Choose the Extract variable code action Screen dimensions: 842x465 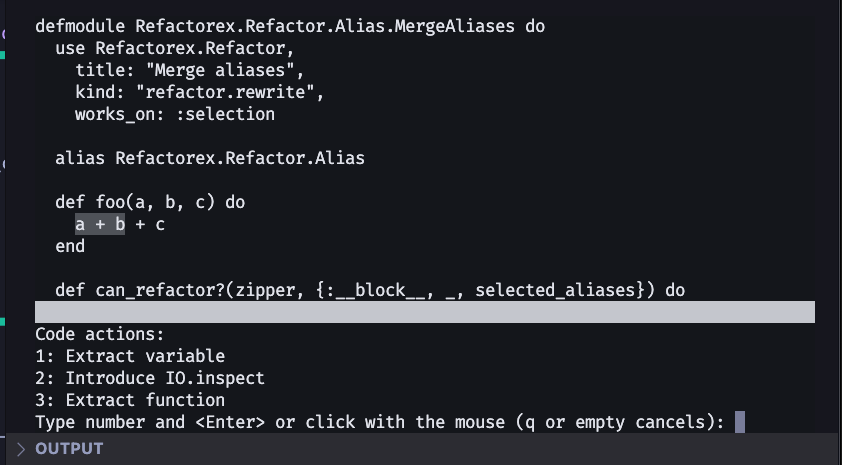click(130, 356)
